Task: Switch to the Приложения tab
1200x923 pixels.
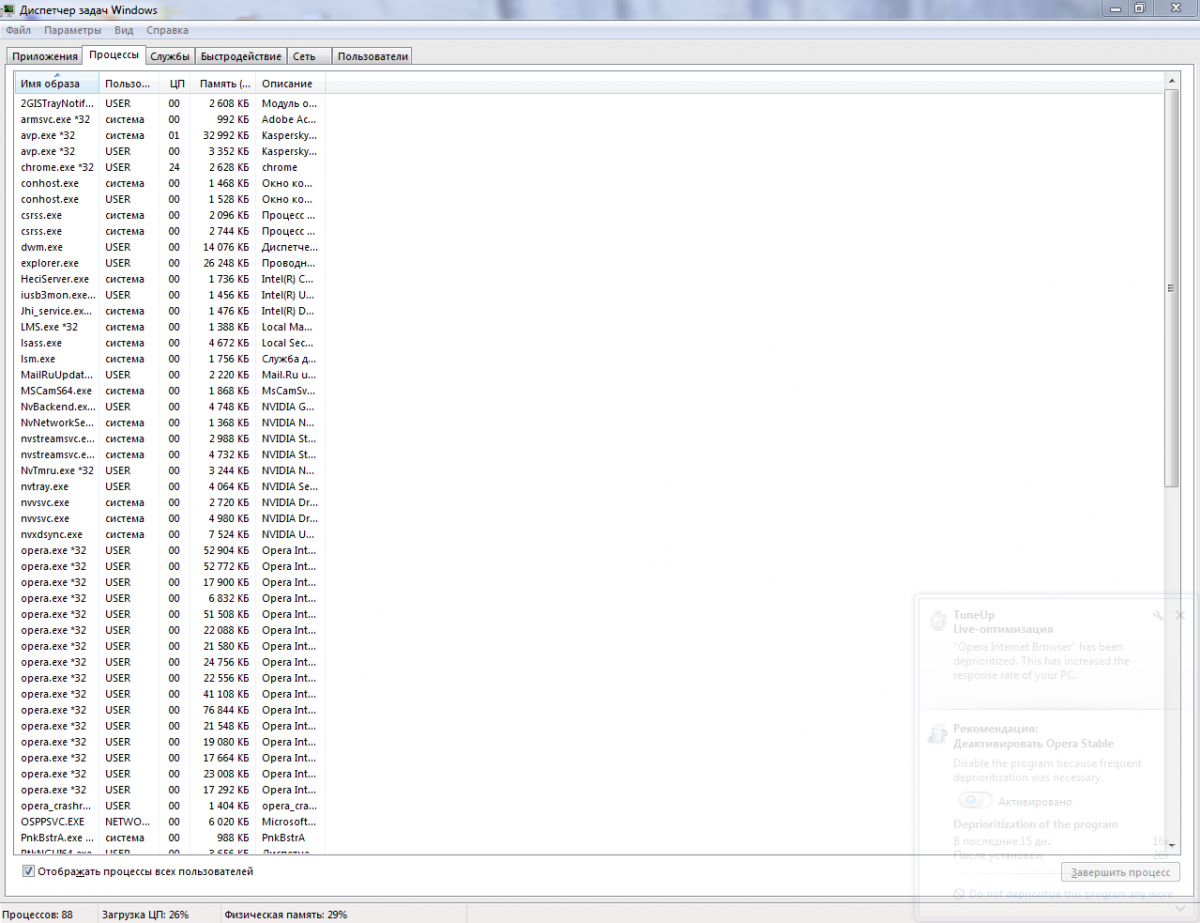Action: coord(45,57)
